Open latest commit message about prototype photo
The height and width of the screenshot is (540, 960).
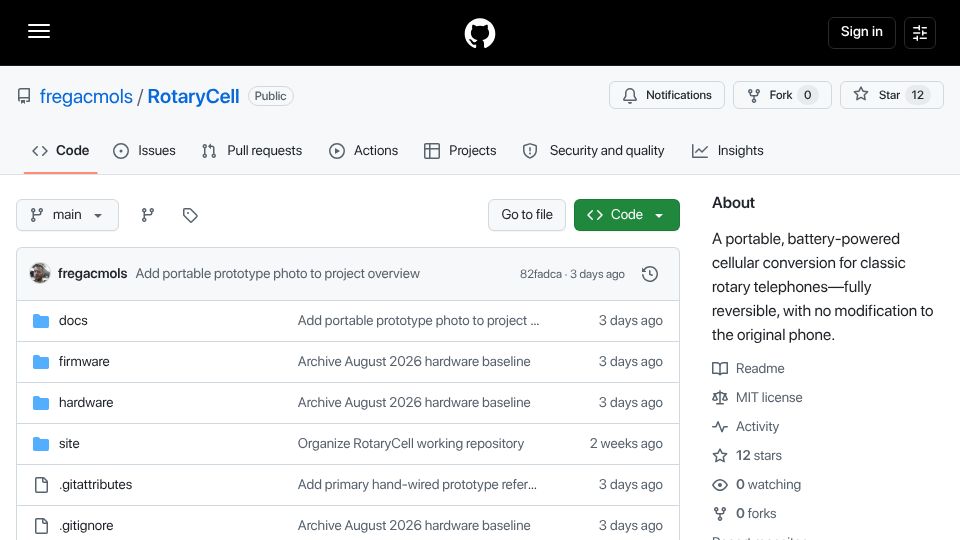277,274
